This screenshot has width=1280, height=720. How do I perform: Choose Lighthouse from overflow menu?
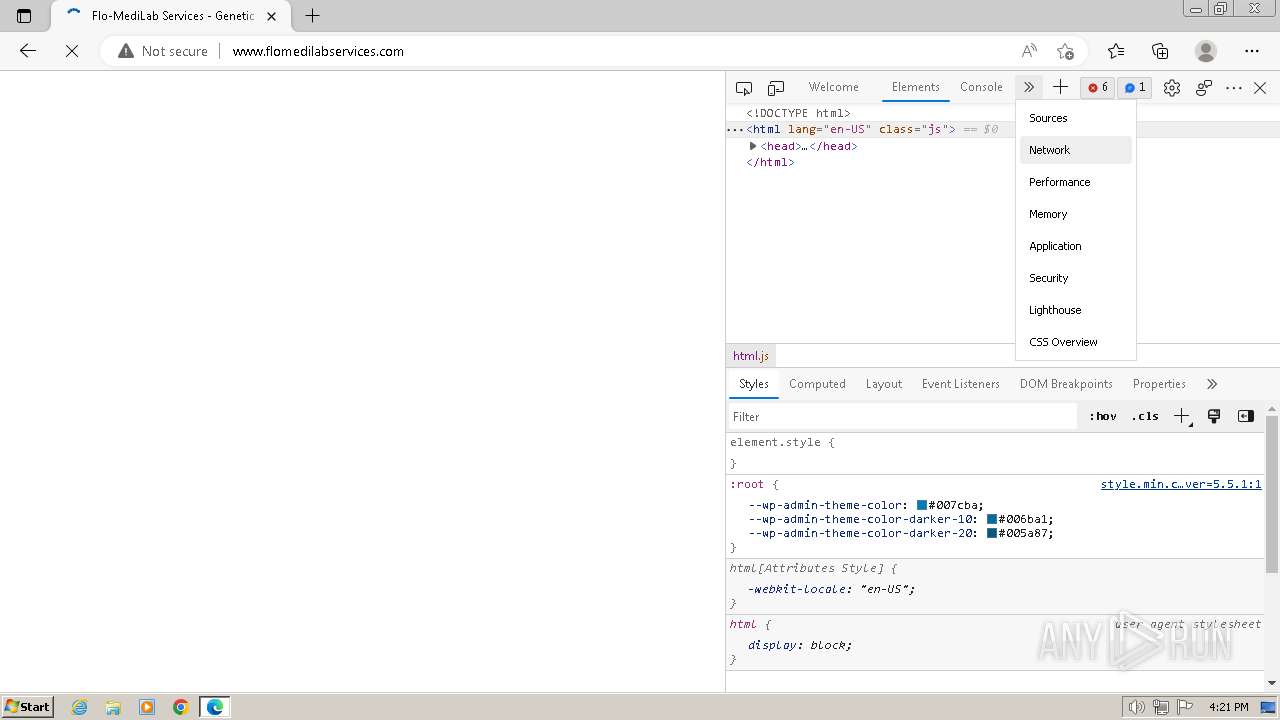[x=1076, y=310]
